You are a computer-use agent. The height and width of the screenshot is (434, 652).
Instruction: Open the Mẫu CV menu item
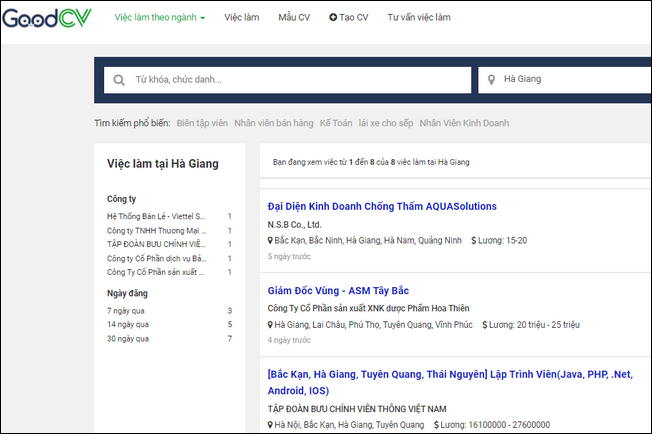point(295,18)
